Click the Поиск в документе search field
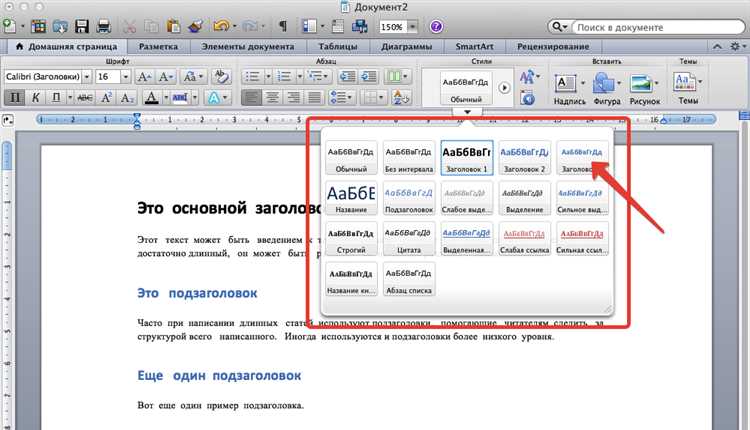 (x=658, y=27)
